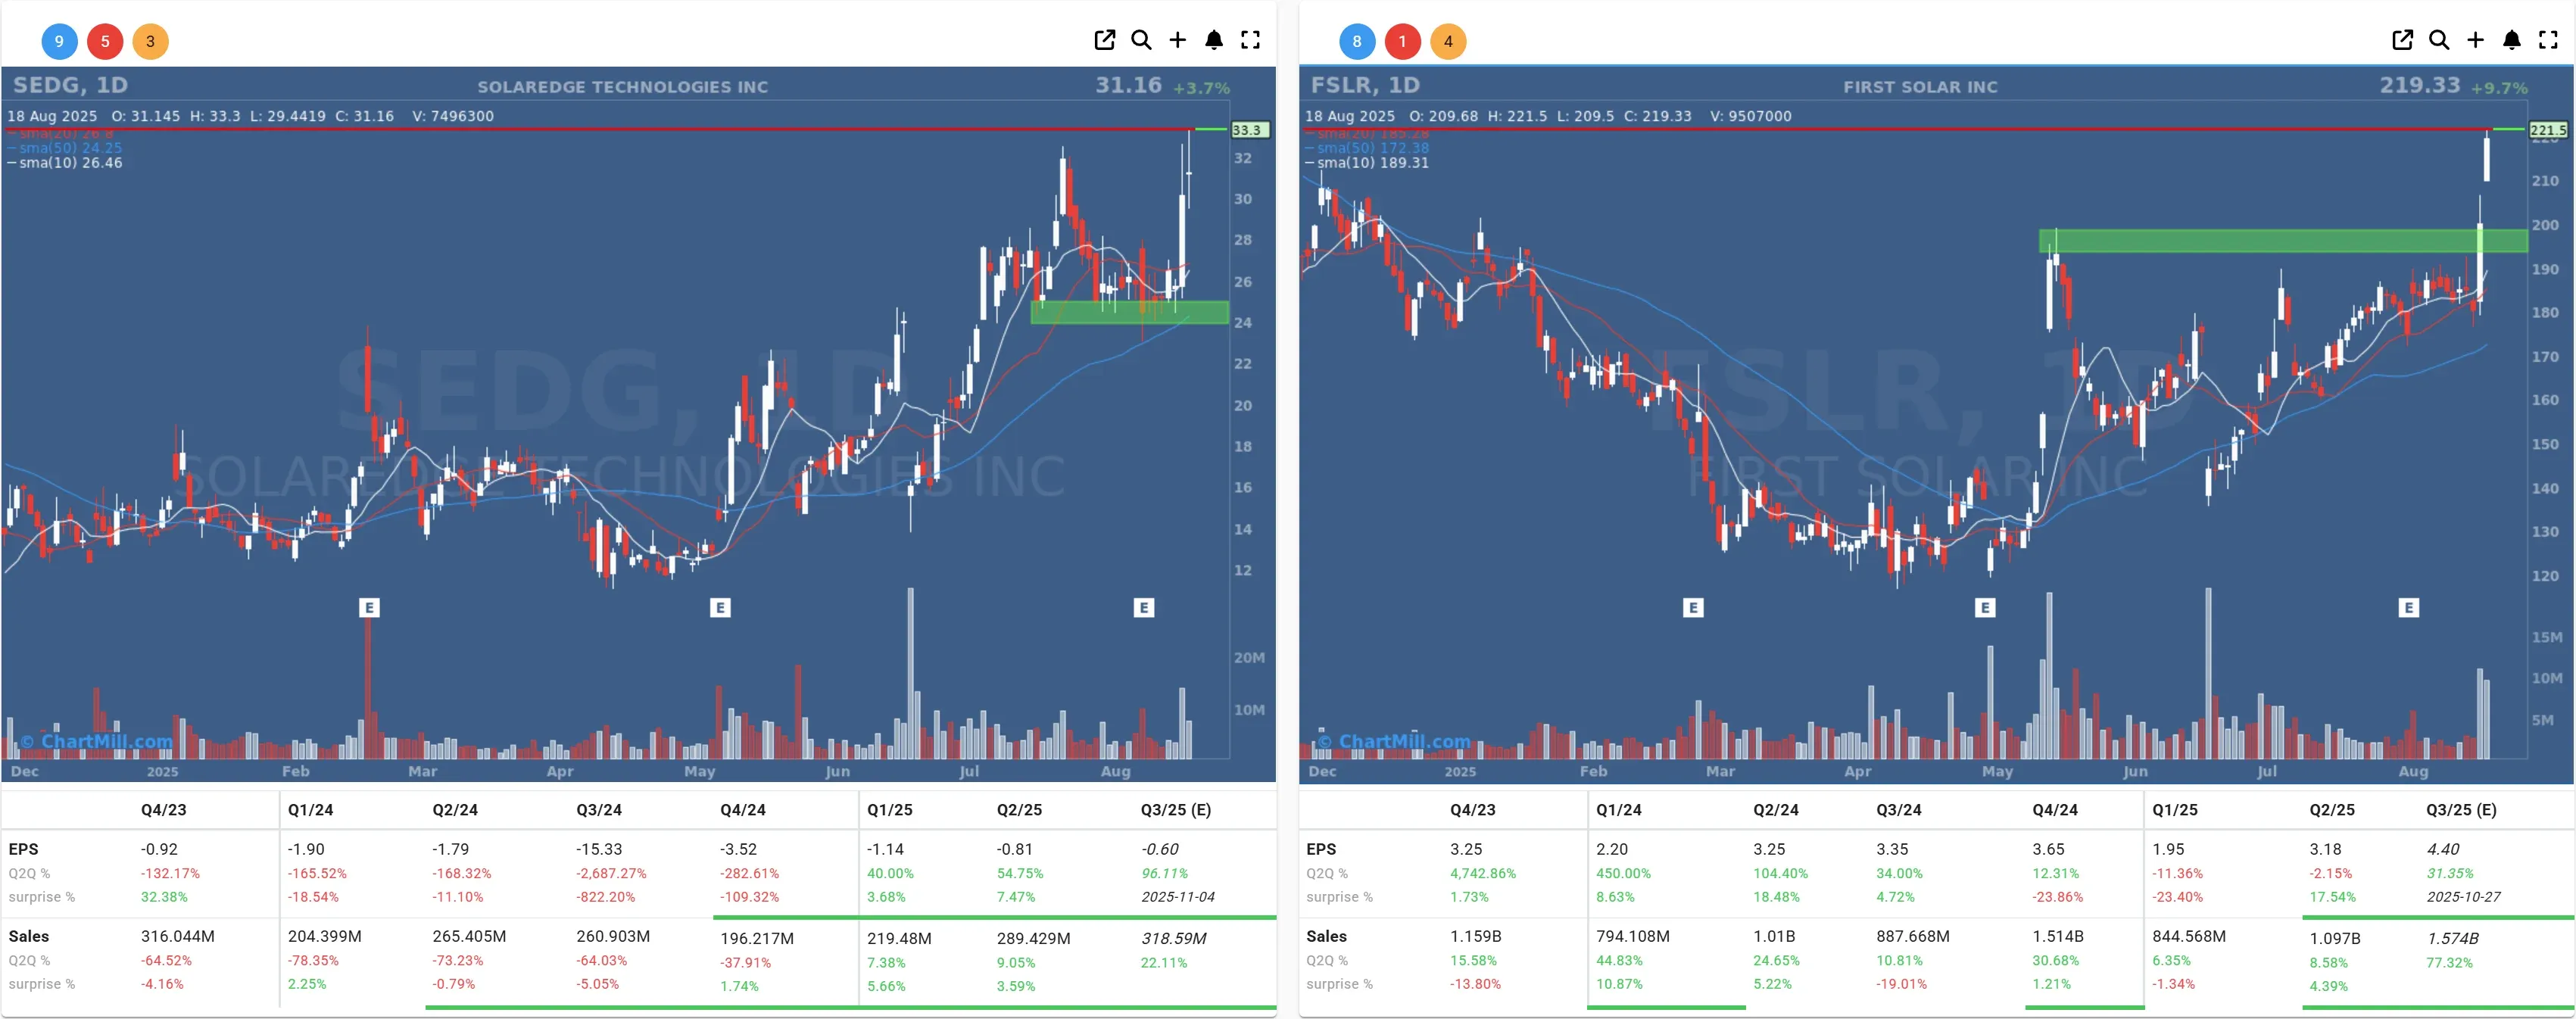Image resolution: width=2576 pixels, height=1019 pixels.
Task: Click SEDG, 1D chart title
Action: coord(70,85)
